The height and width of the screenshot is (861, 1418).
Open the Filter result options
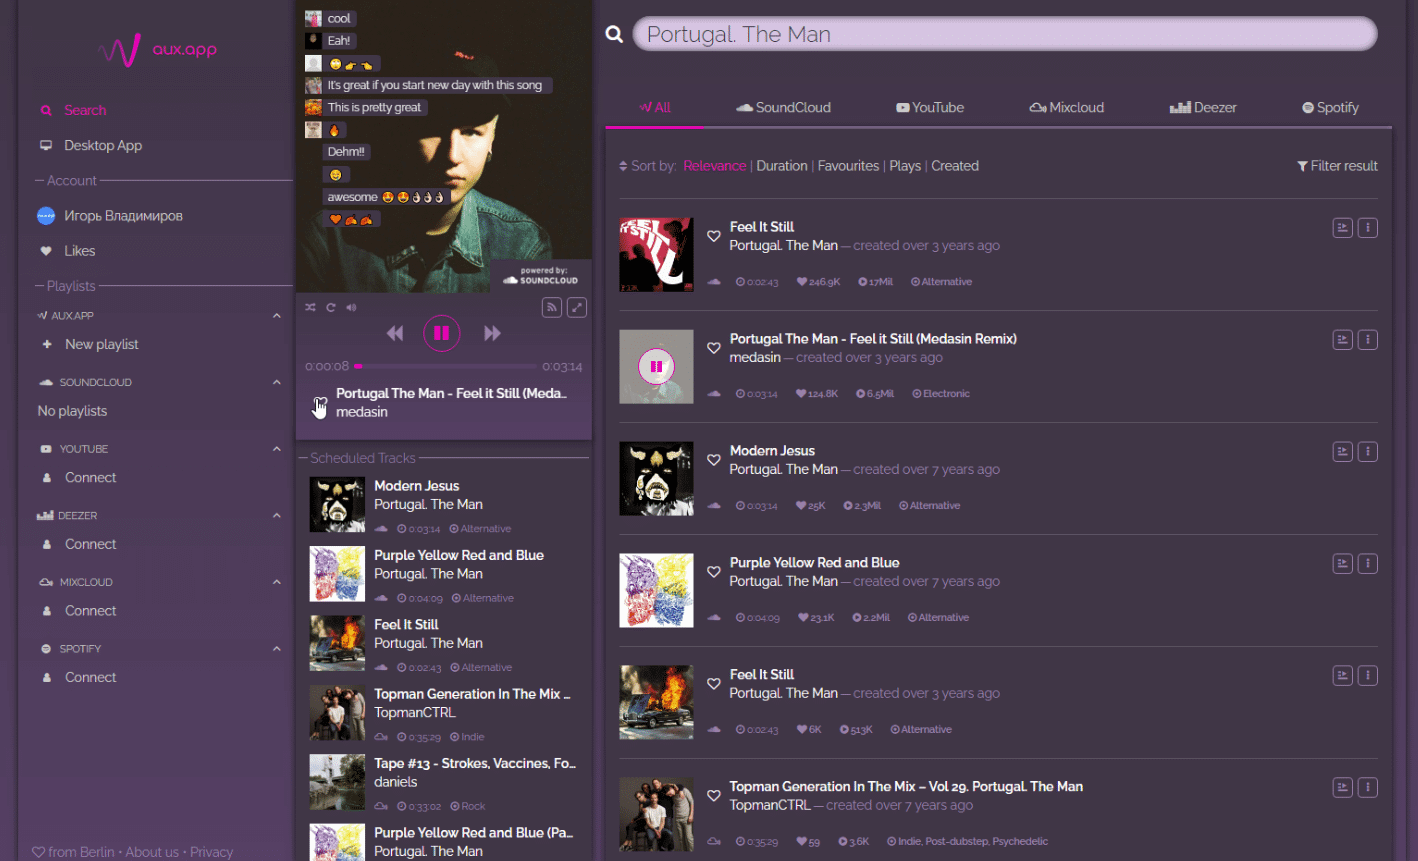(1337, 166)
